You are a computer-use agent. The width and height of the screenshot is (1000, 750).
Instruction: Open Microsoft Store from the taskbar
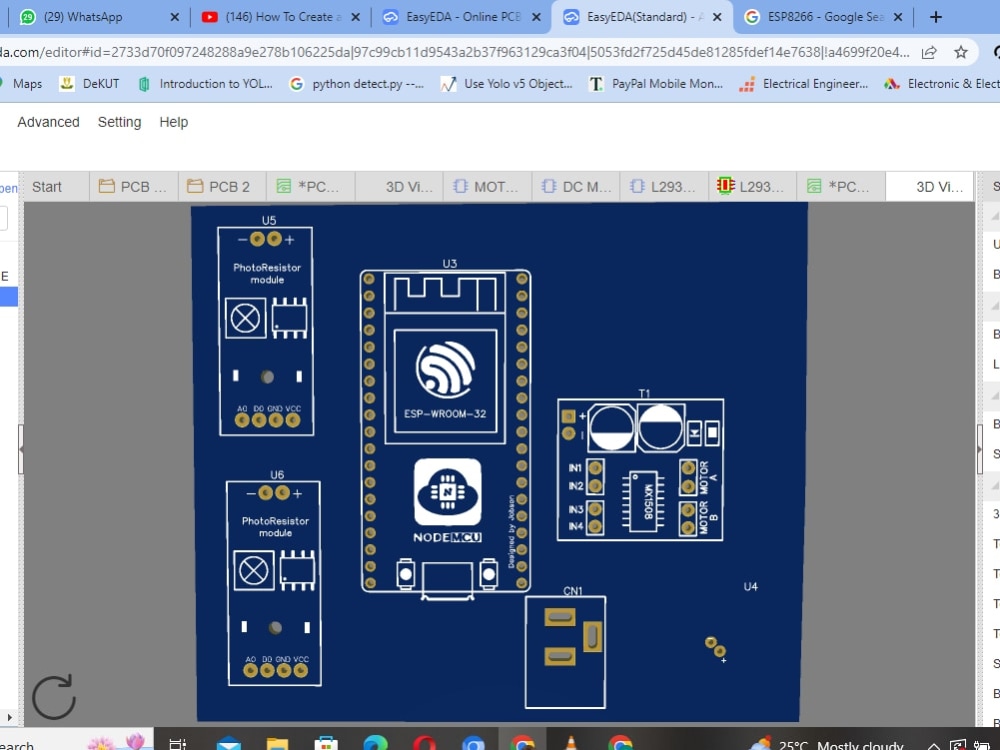coord(326,744)
